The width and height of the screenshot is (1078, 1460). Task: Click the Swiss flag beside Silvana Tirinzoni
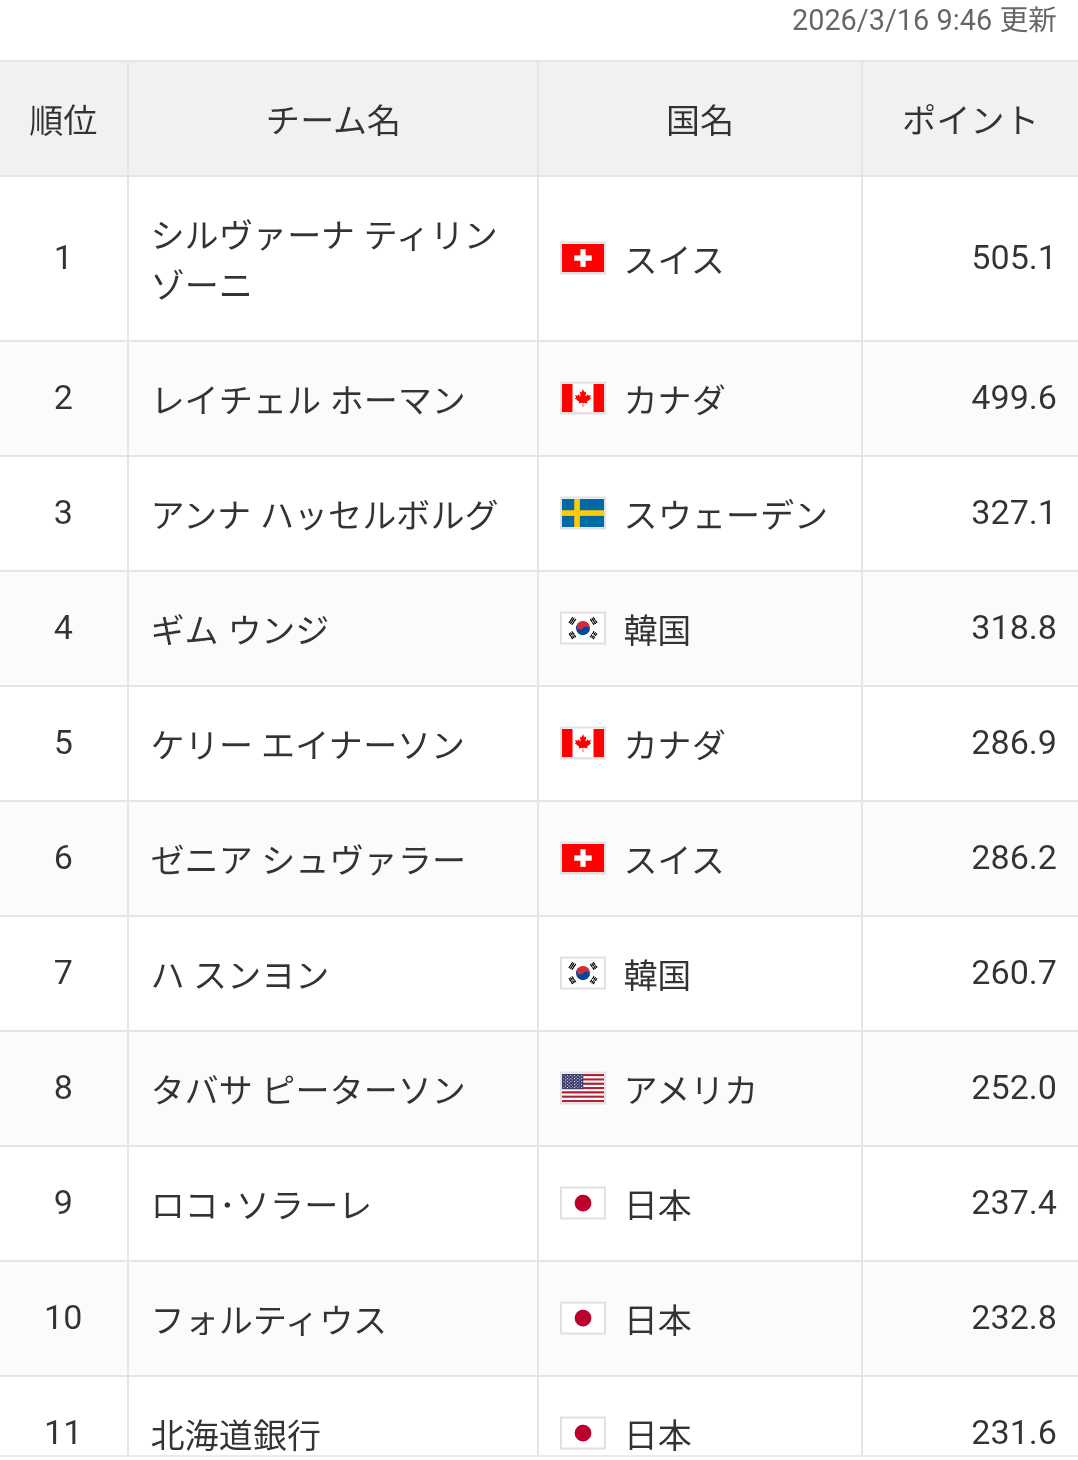pyautogui.click(x=583, y=259)
